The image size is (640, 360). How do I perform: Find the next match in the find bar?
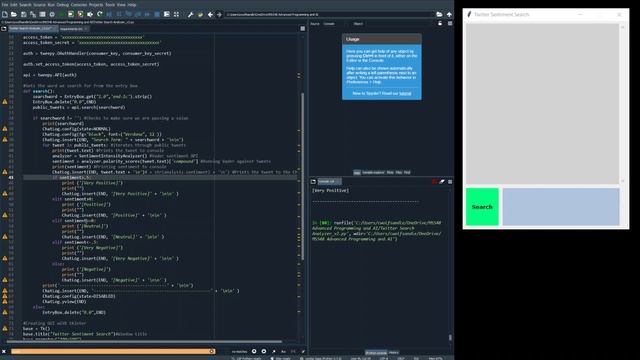click(264, 351)
